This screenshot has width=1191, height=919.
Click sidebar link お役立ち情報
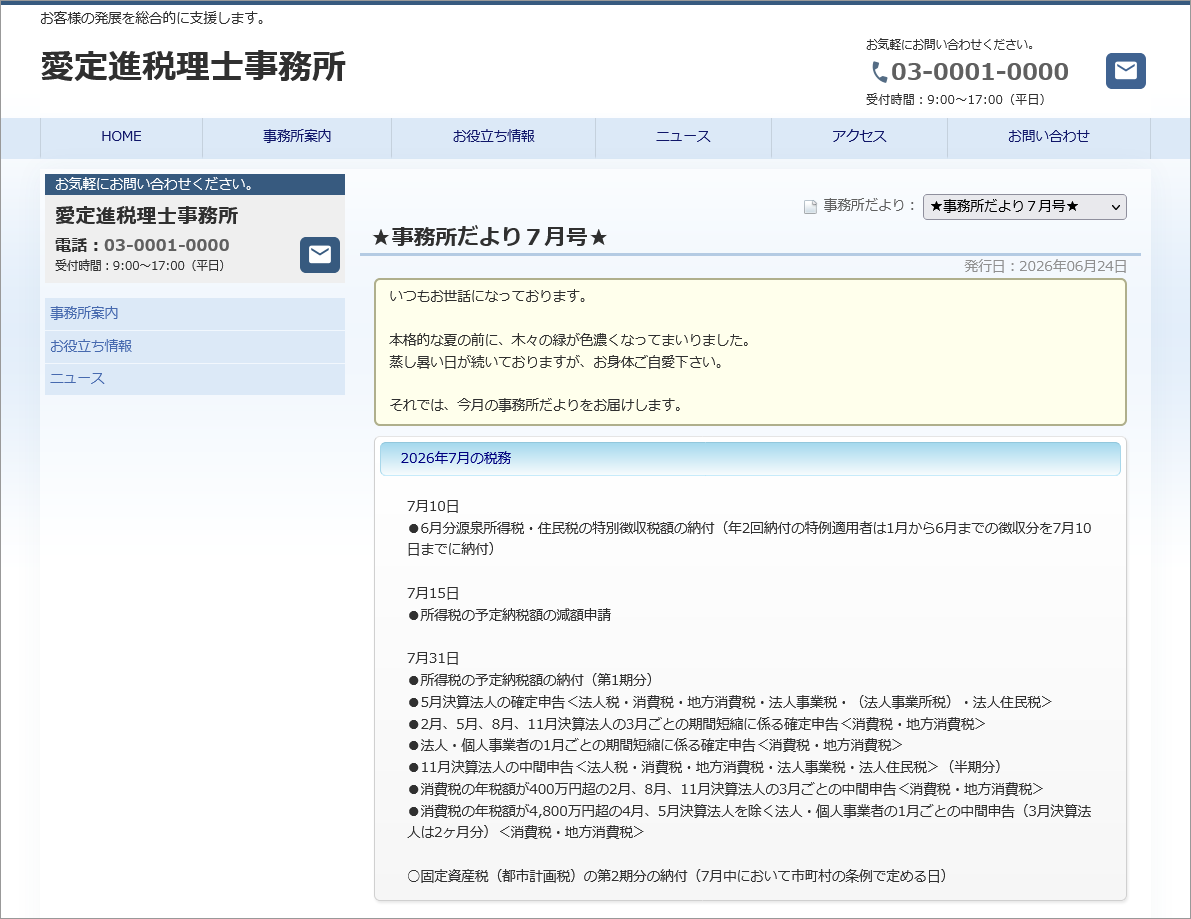point(194,346)
